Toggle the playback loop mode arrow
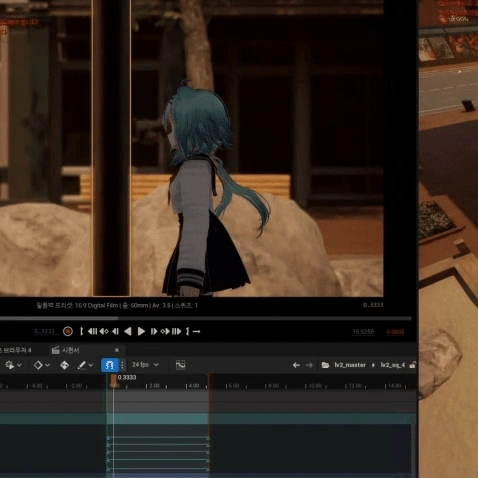478x478 pixels. 196,331
